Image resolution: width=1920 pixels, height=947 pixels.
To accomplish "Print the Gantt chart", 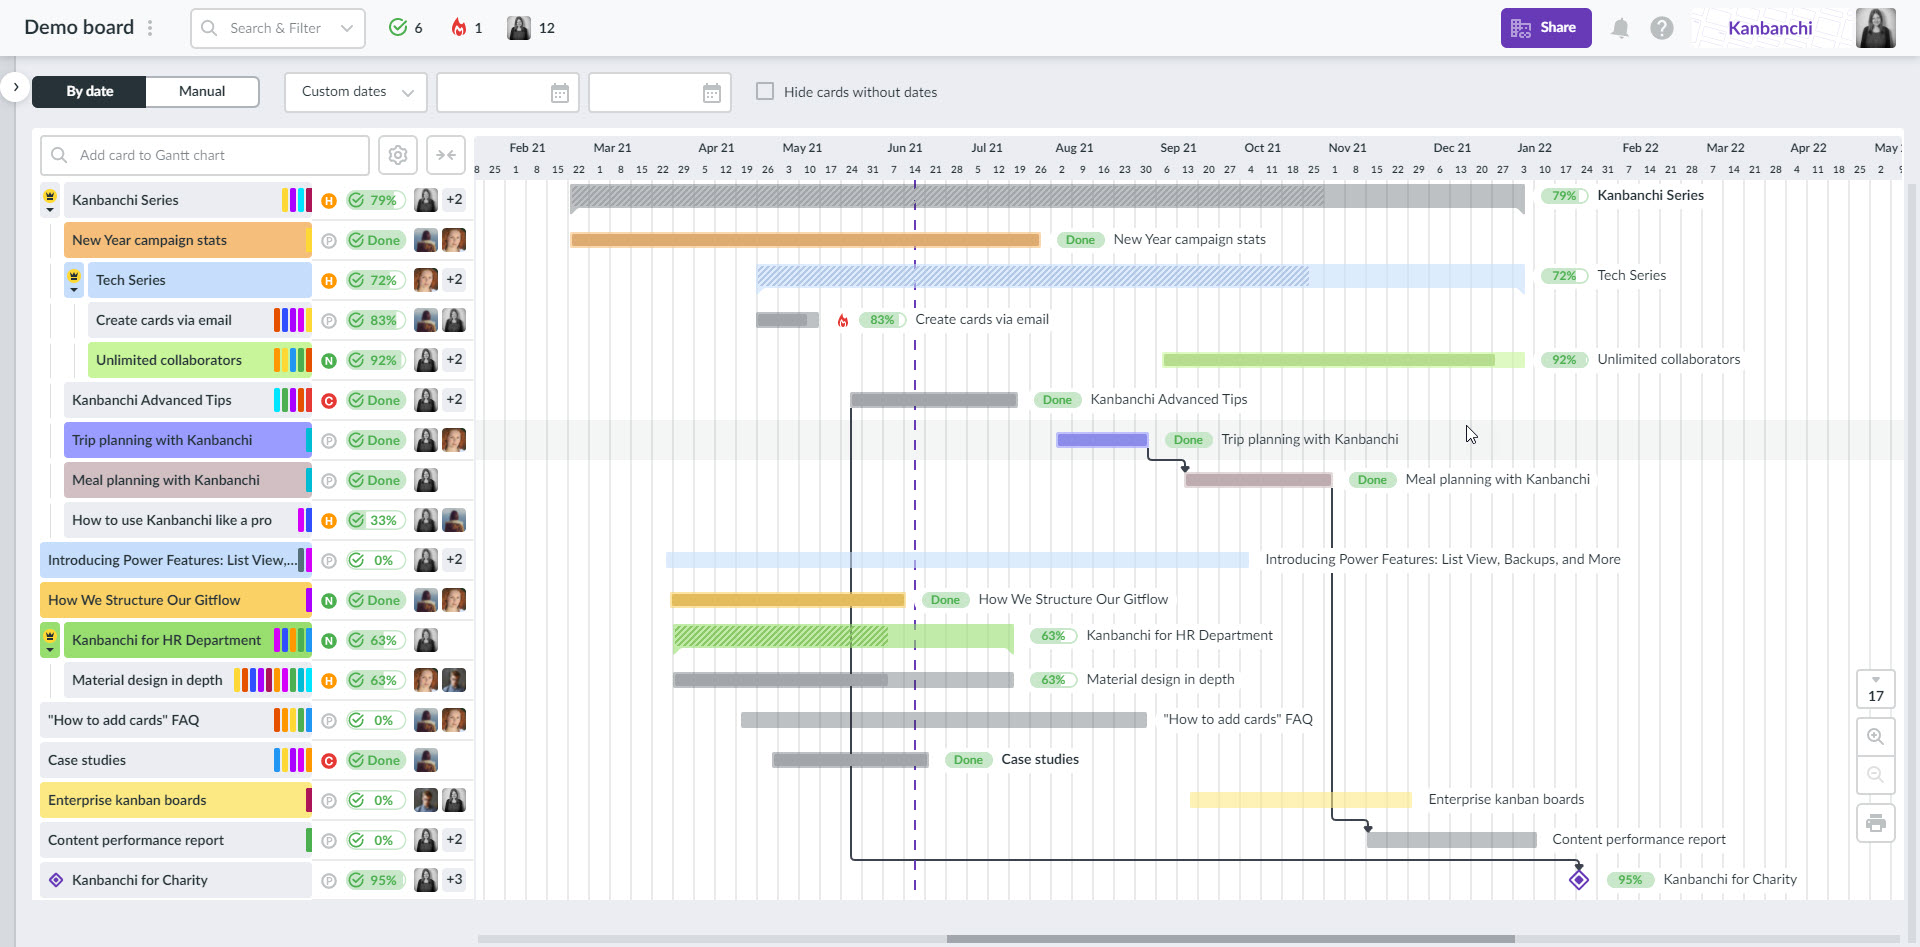I will pyautogui.click(x=1875, y=823).
